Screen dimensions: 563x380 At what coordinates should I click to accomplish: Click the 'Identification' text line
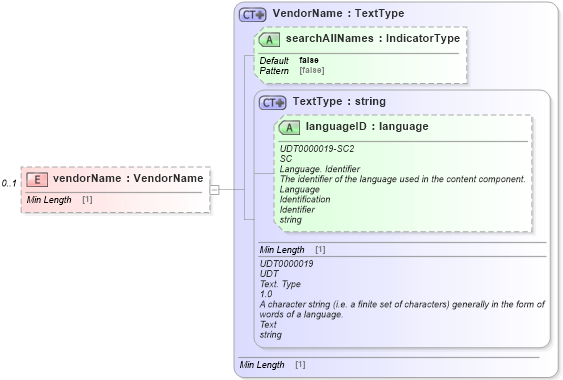point(305,199)
